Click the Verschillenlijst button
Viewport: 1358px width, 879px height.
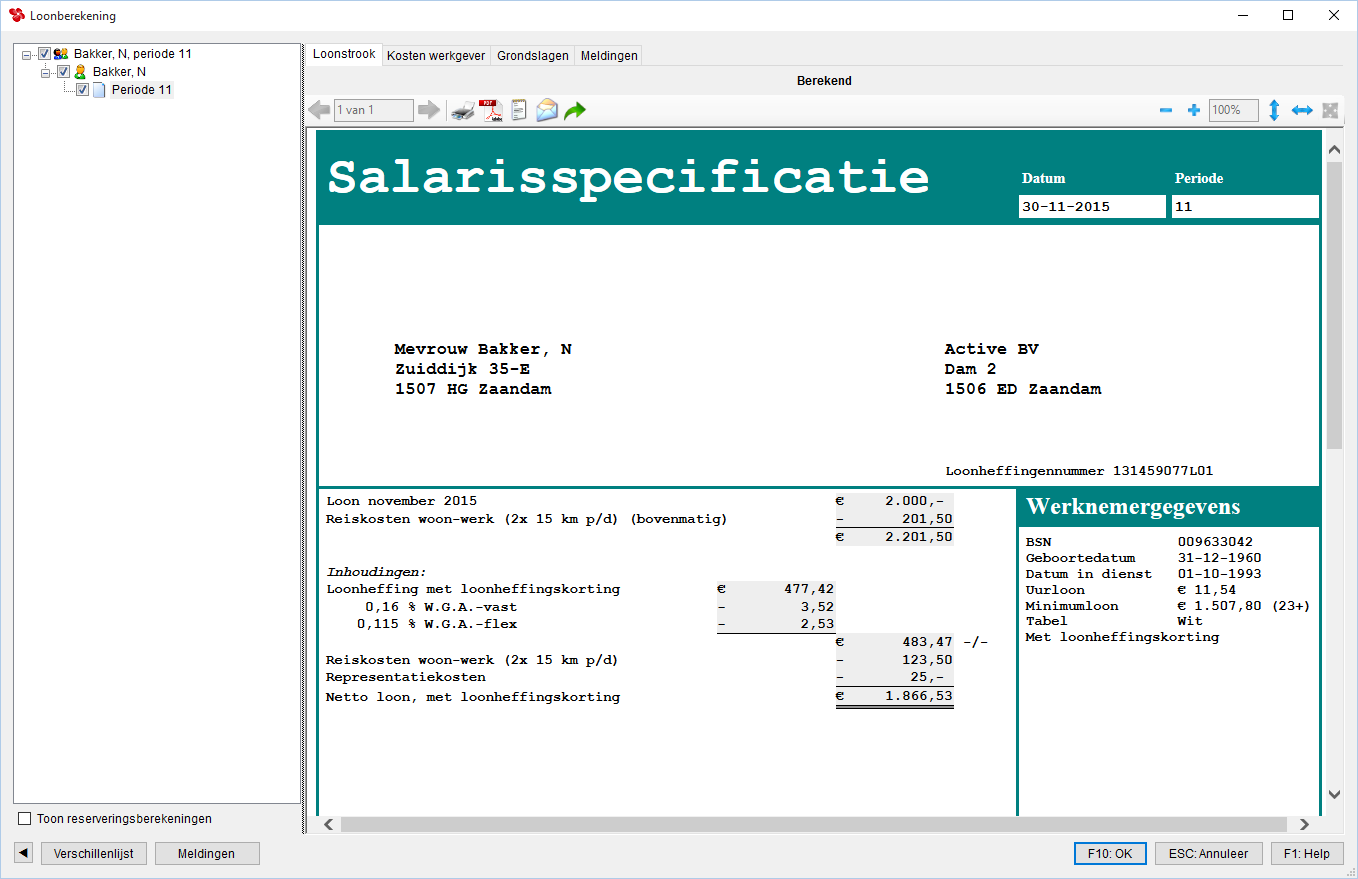[94, 853]
